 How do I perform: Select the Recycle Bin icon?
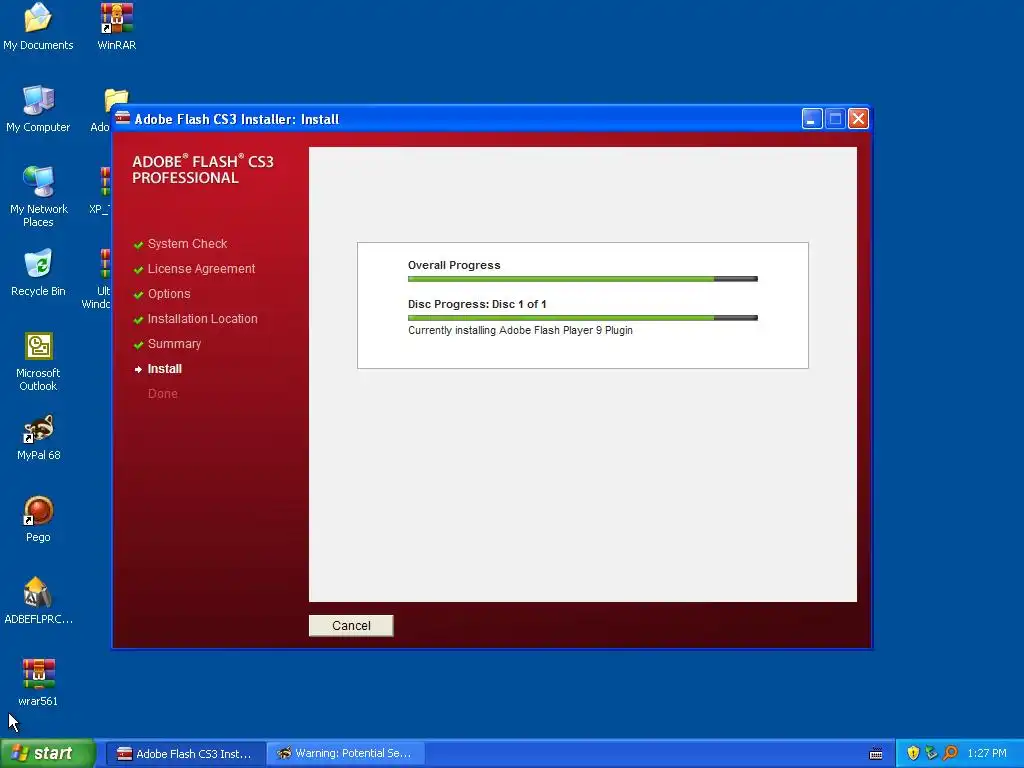click(x=38, y=273)
